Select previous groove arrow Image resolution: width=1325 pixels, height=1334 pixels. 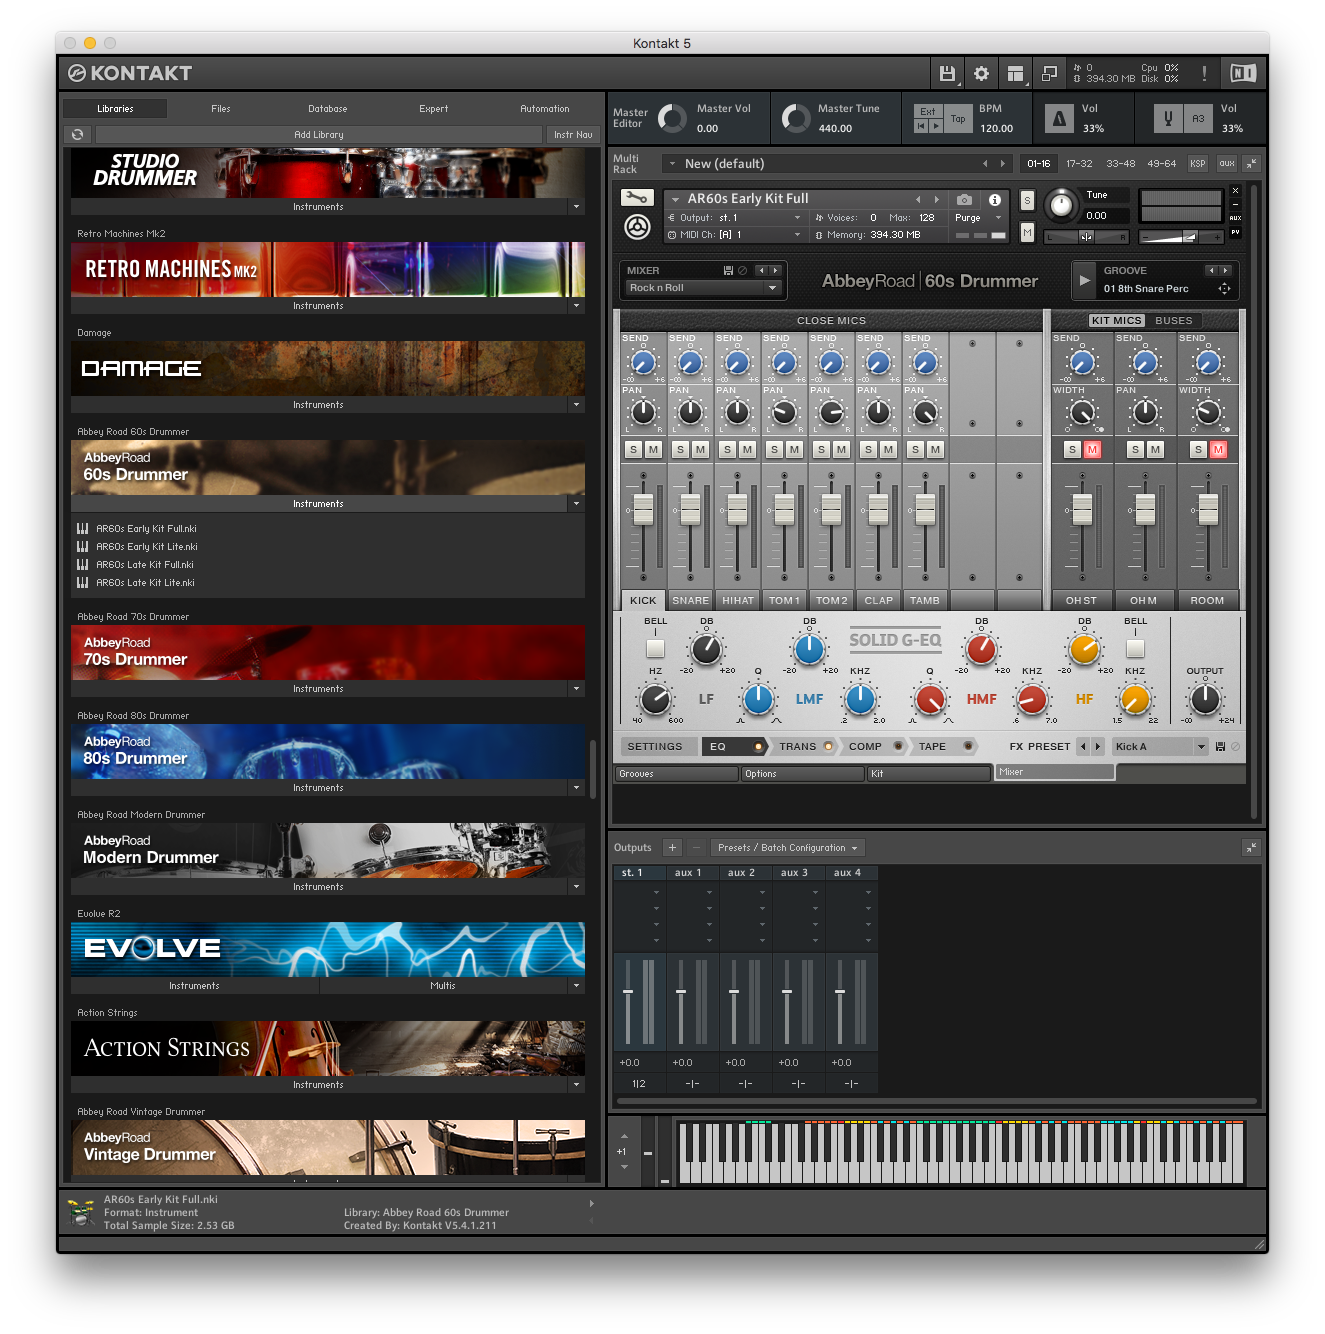tap(1210, 270)
